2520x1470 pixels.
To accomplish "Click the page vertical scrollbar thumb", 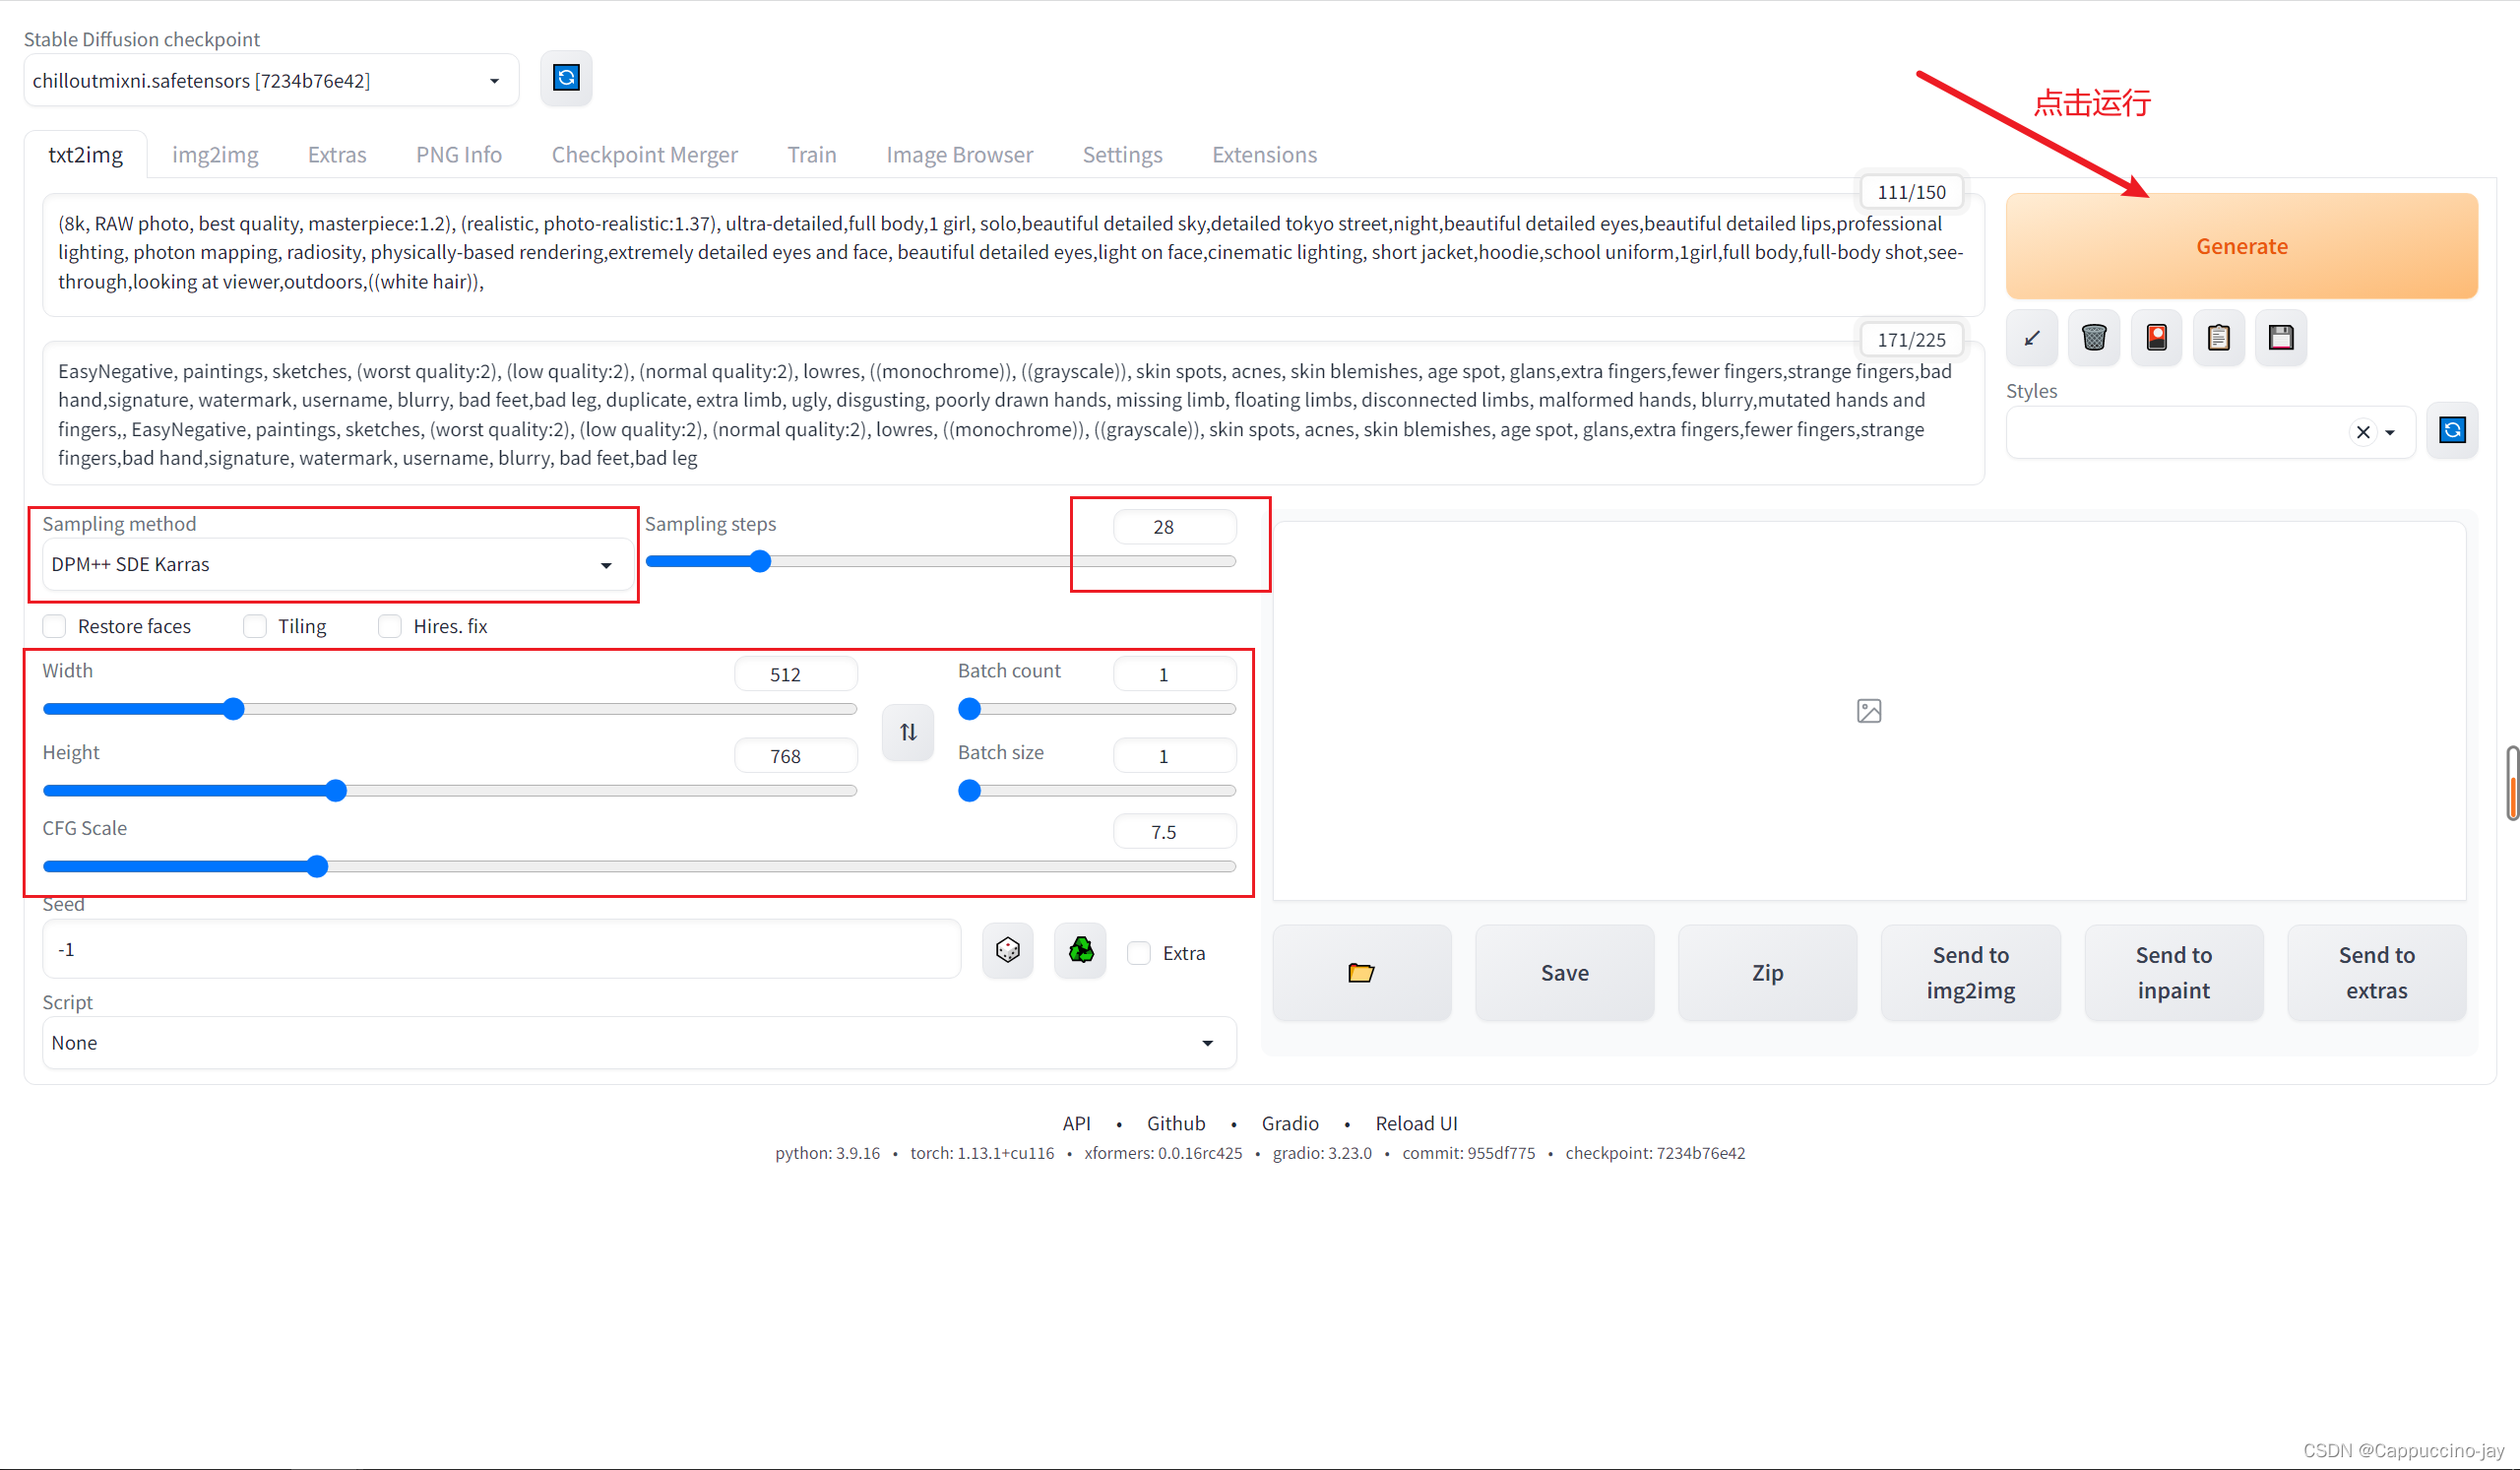I will tap(2512, 783).
